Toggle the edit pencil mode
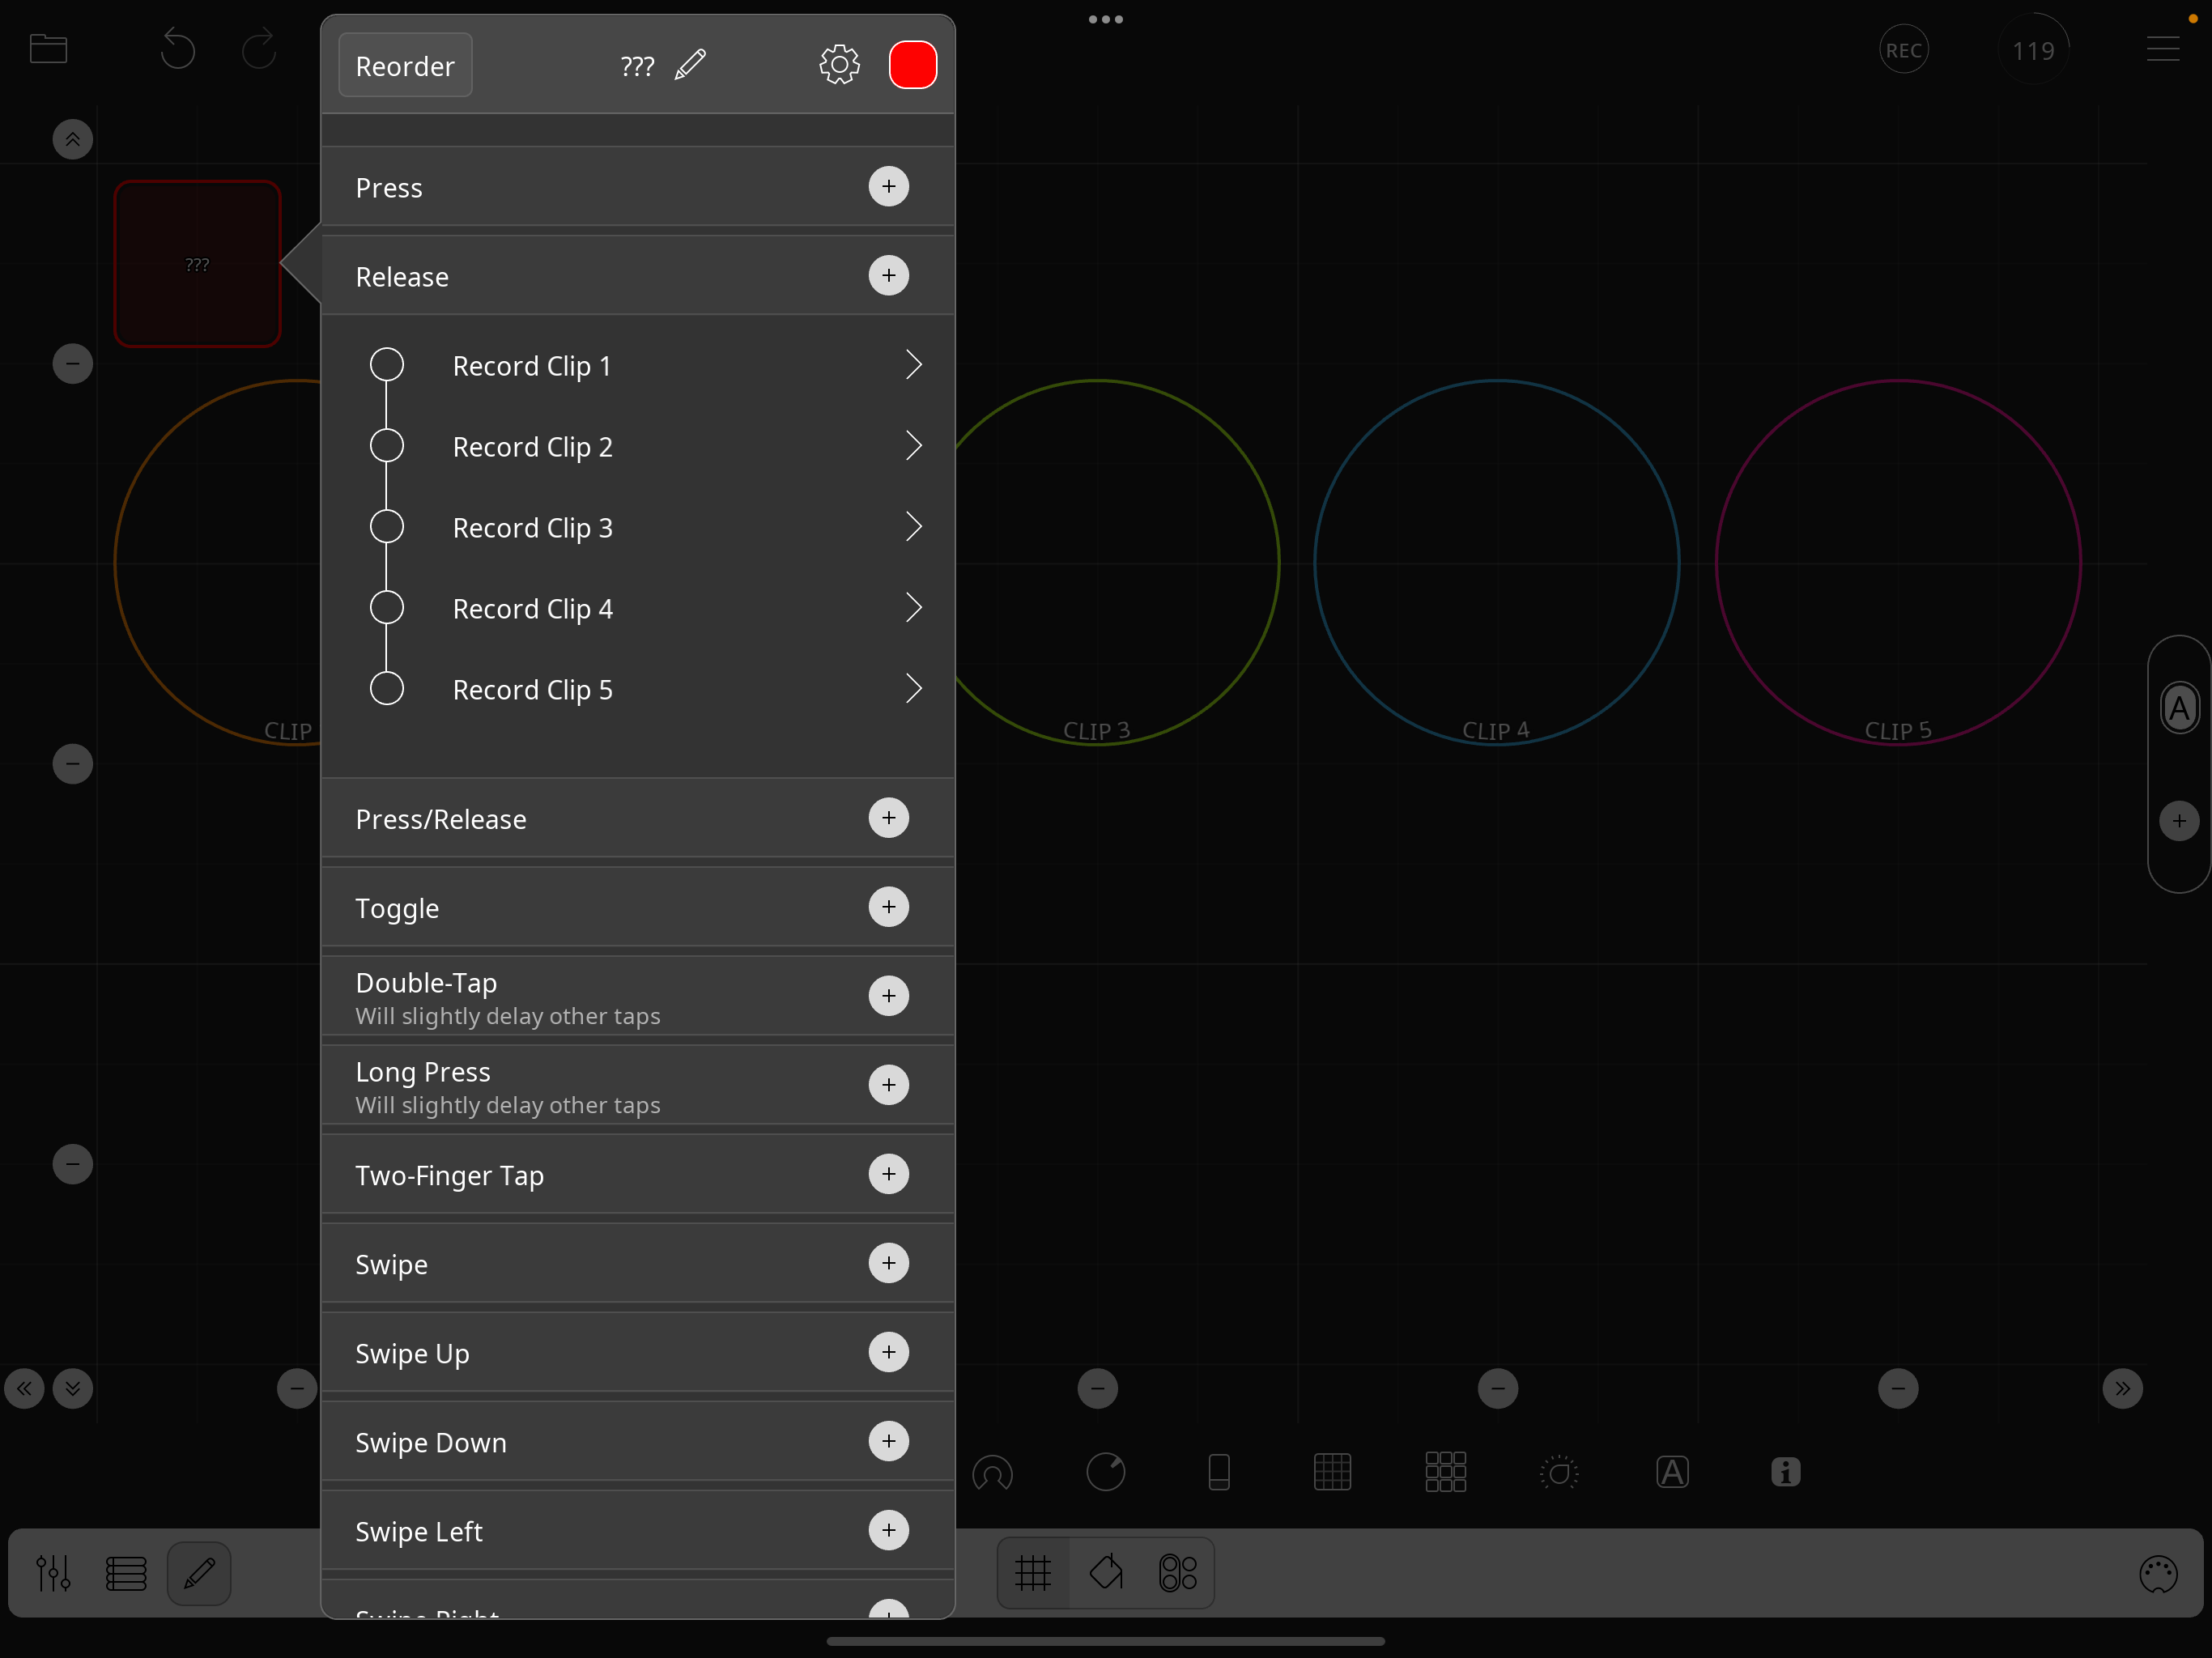The height and width of the screenshot is (1658, 2212). click(x=199, y=1573)
